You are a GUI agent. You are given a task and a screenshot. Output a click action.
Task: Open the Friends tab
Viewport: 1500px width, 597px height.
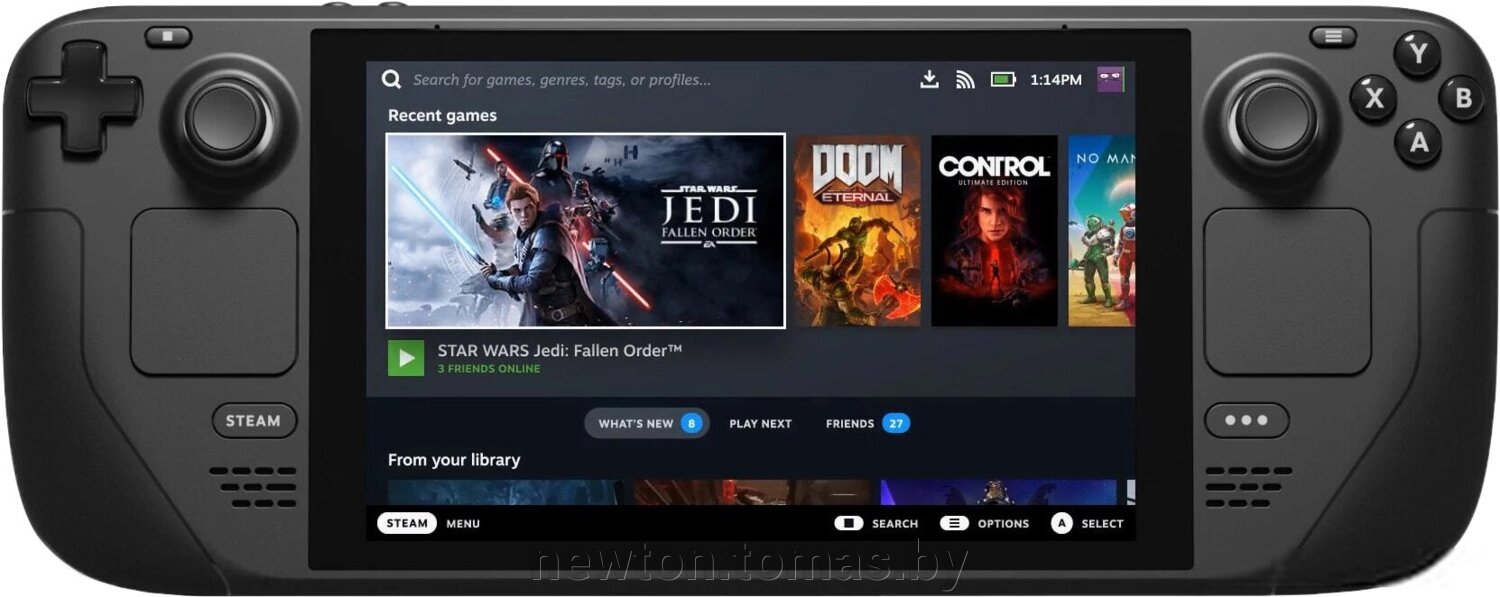866,424
